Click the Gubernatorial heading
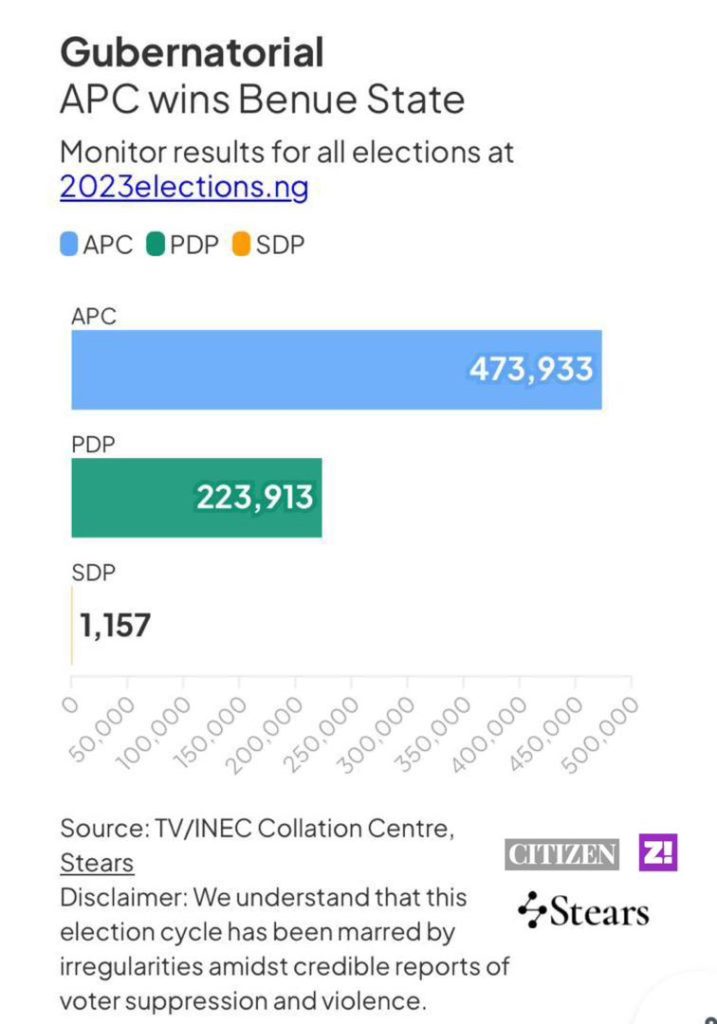 point(192,51)
